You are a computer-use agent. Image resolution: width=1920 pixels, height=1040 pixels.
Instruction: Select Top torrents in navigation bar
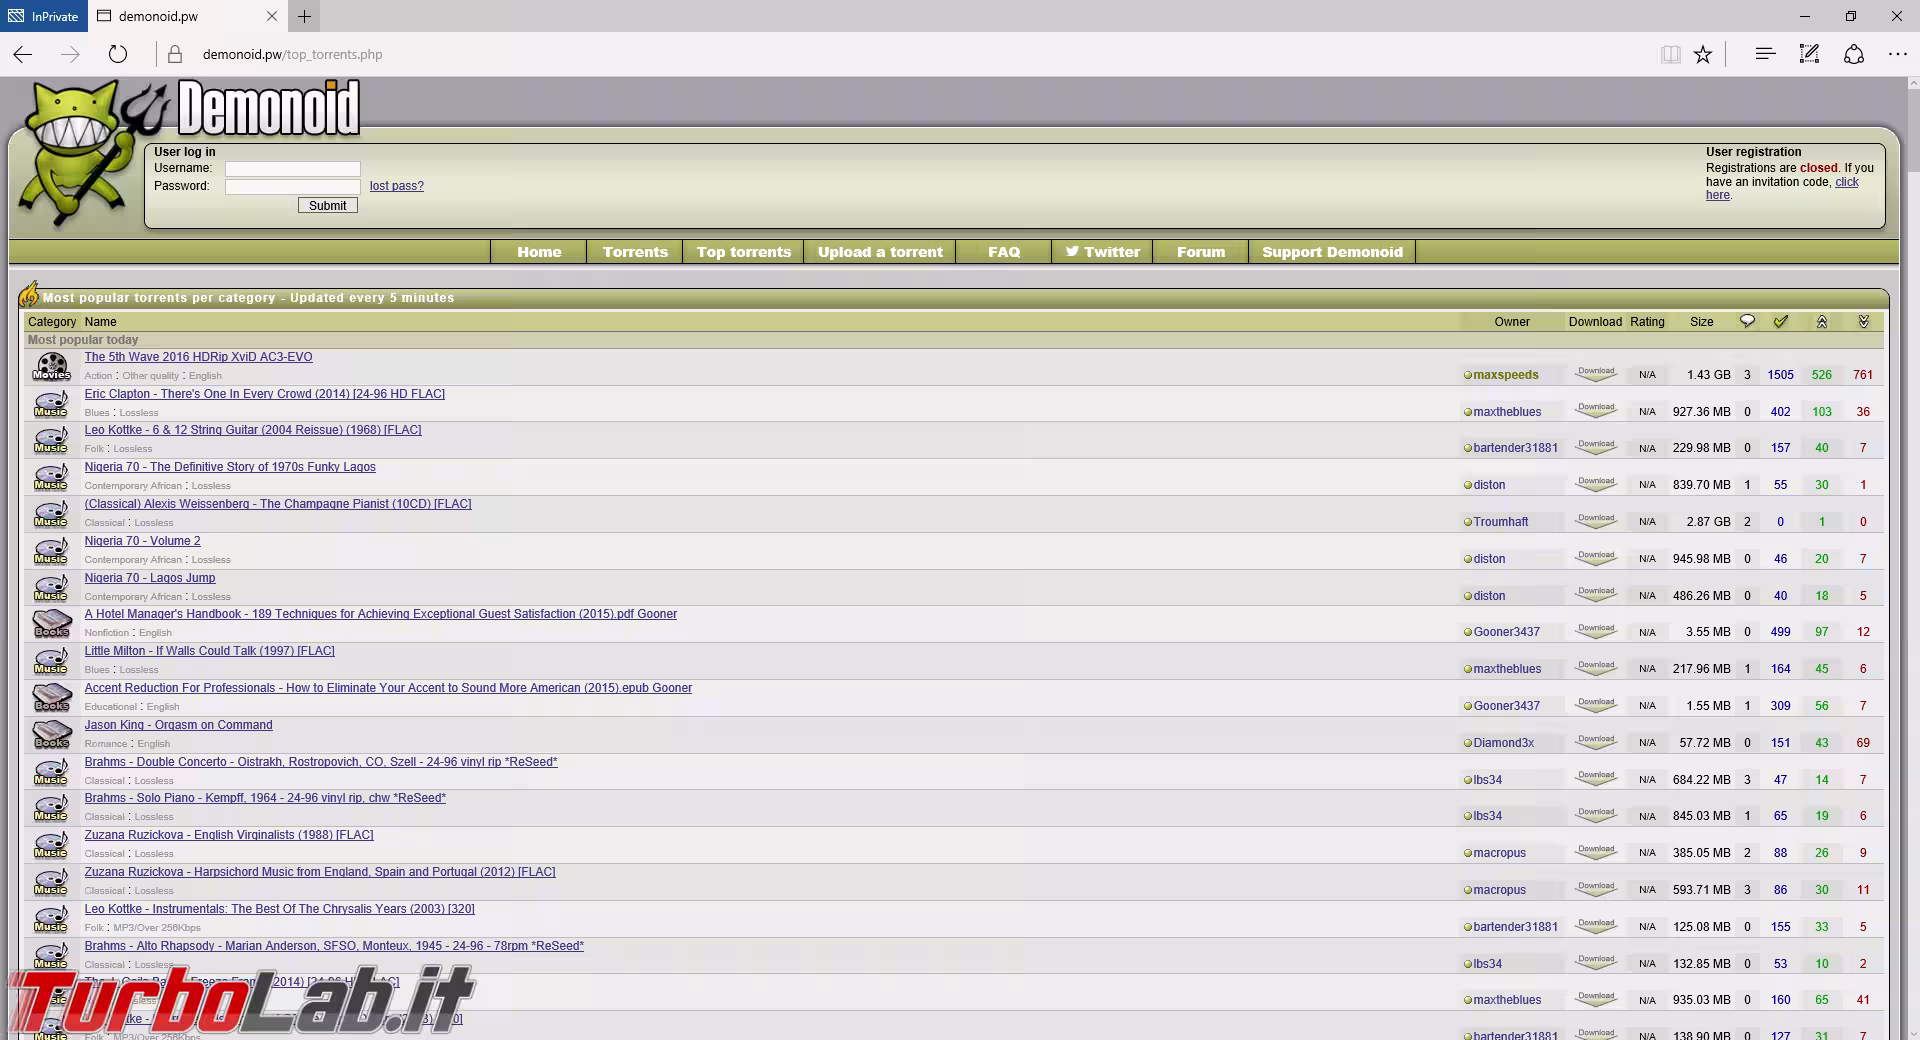[x=744, y=252]
